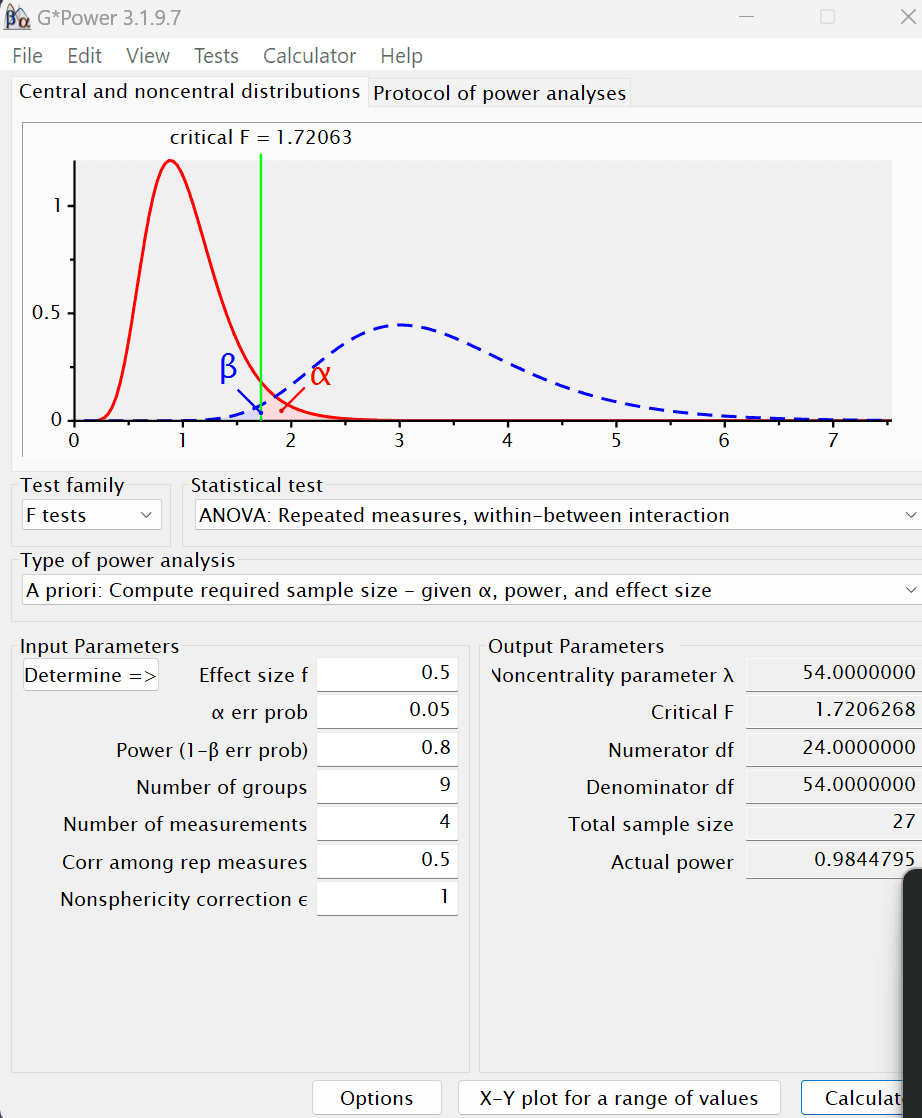The width and height of the screenshot is (922, 1118).
Task: Click the critical F = 1.72063 label
Action: 261,137
